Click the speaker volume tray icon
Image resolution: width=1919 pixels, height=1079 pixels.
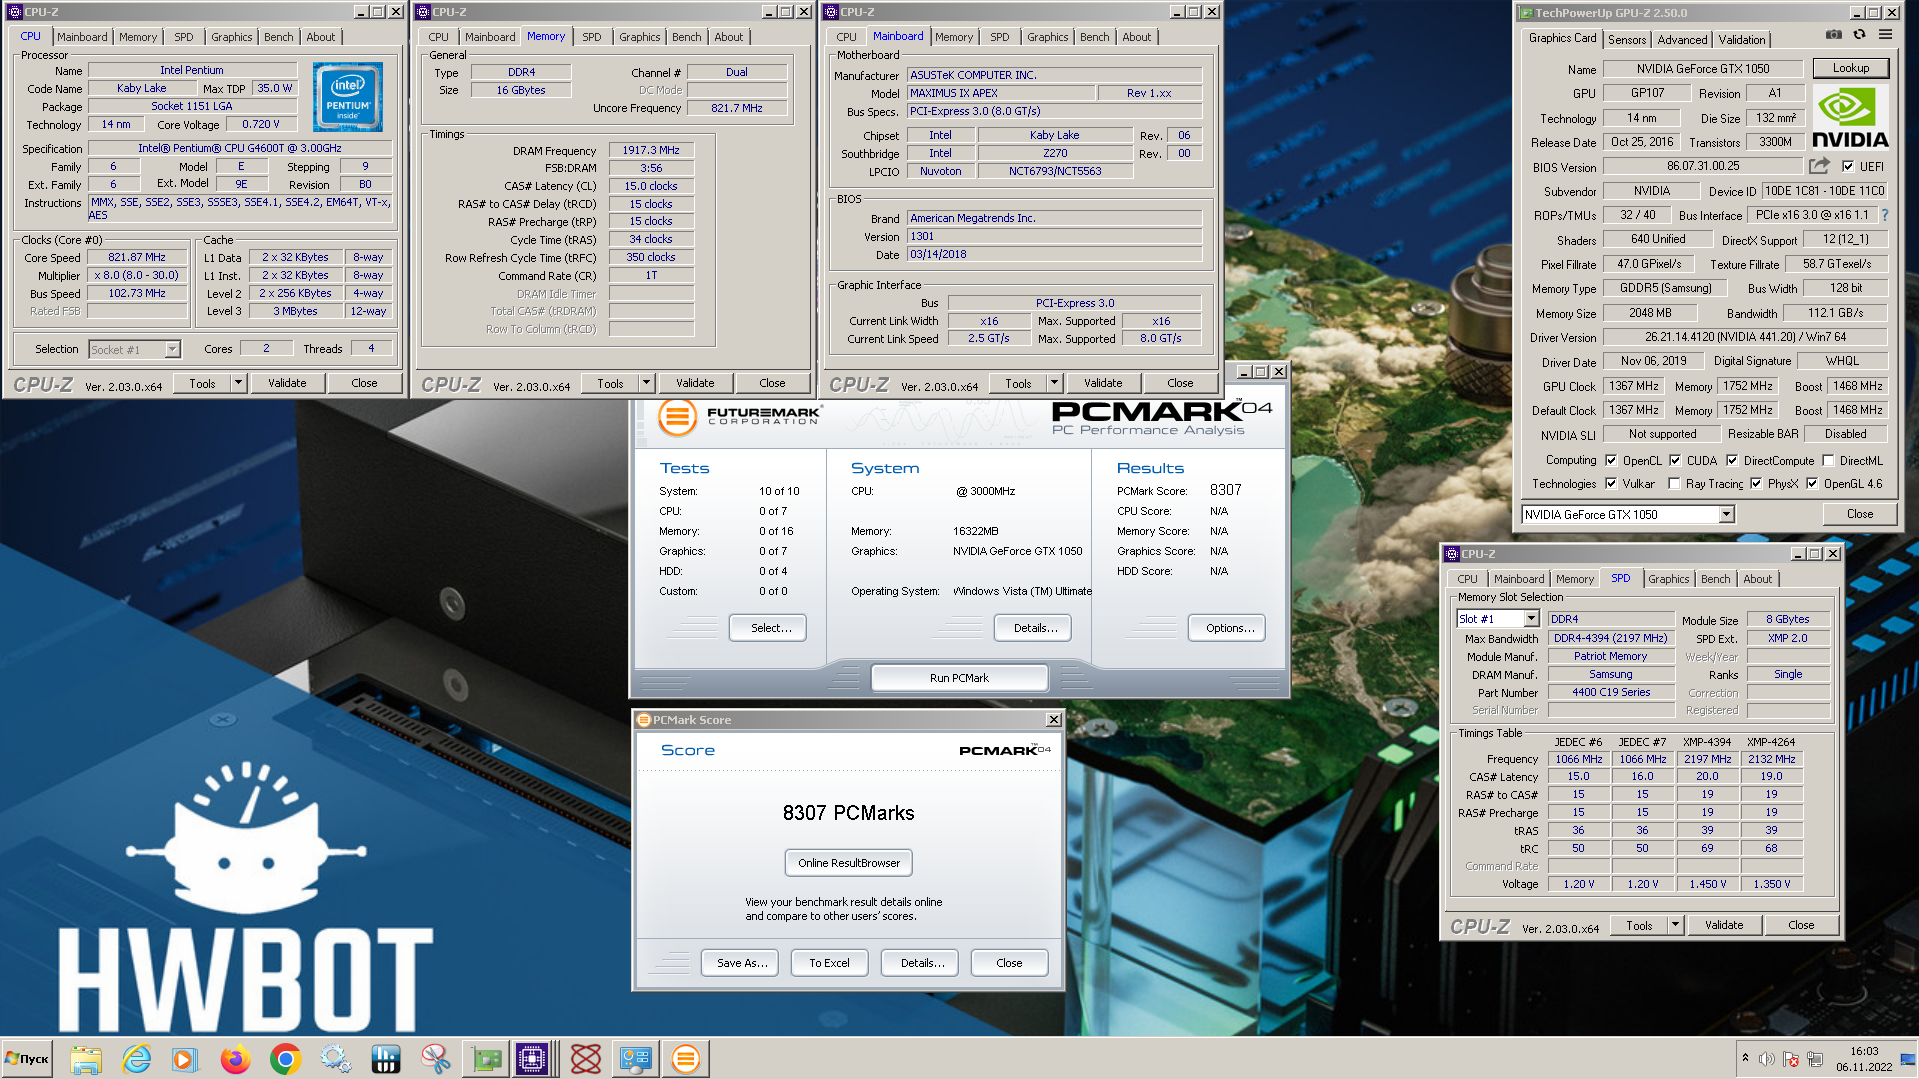point(1767,1059)
